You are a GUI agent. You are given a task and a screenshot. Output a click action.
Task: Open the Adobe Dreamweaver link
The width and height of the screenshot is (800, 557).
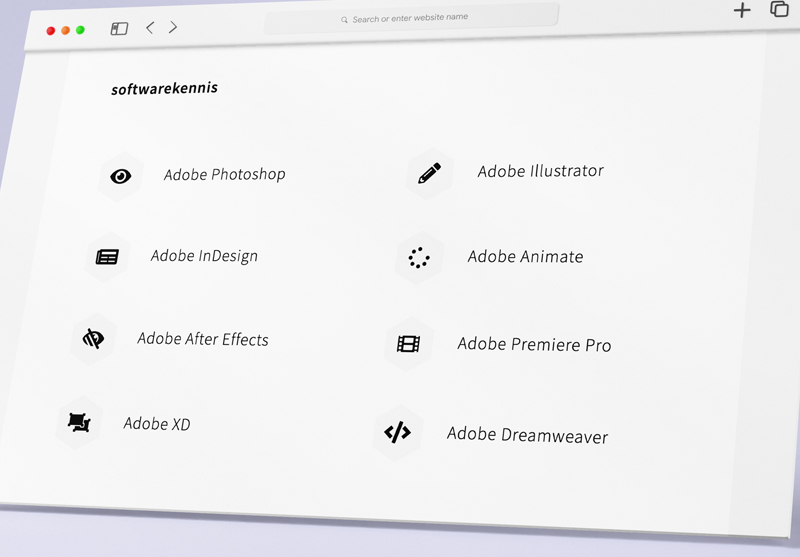(x=528, y=436)
